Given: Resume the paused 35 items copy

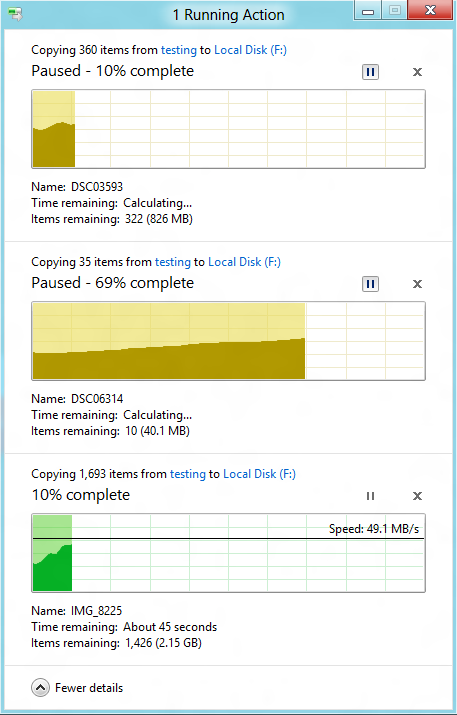Looking at the screenshot, I should (370, 284).
